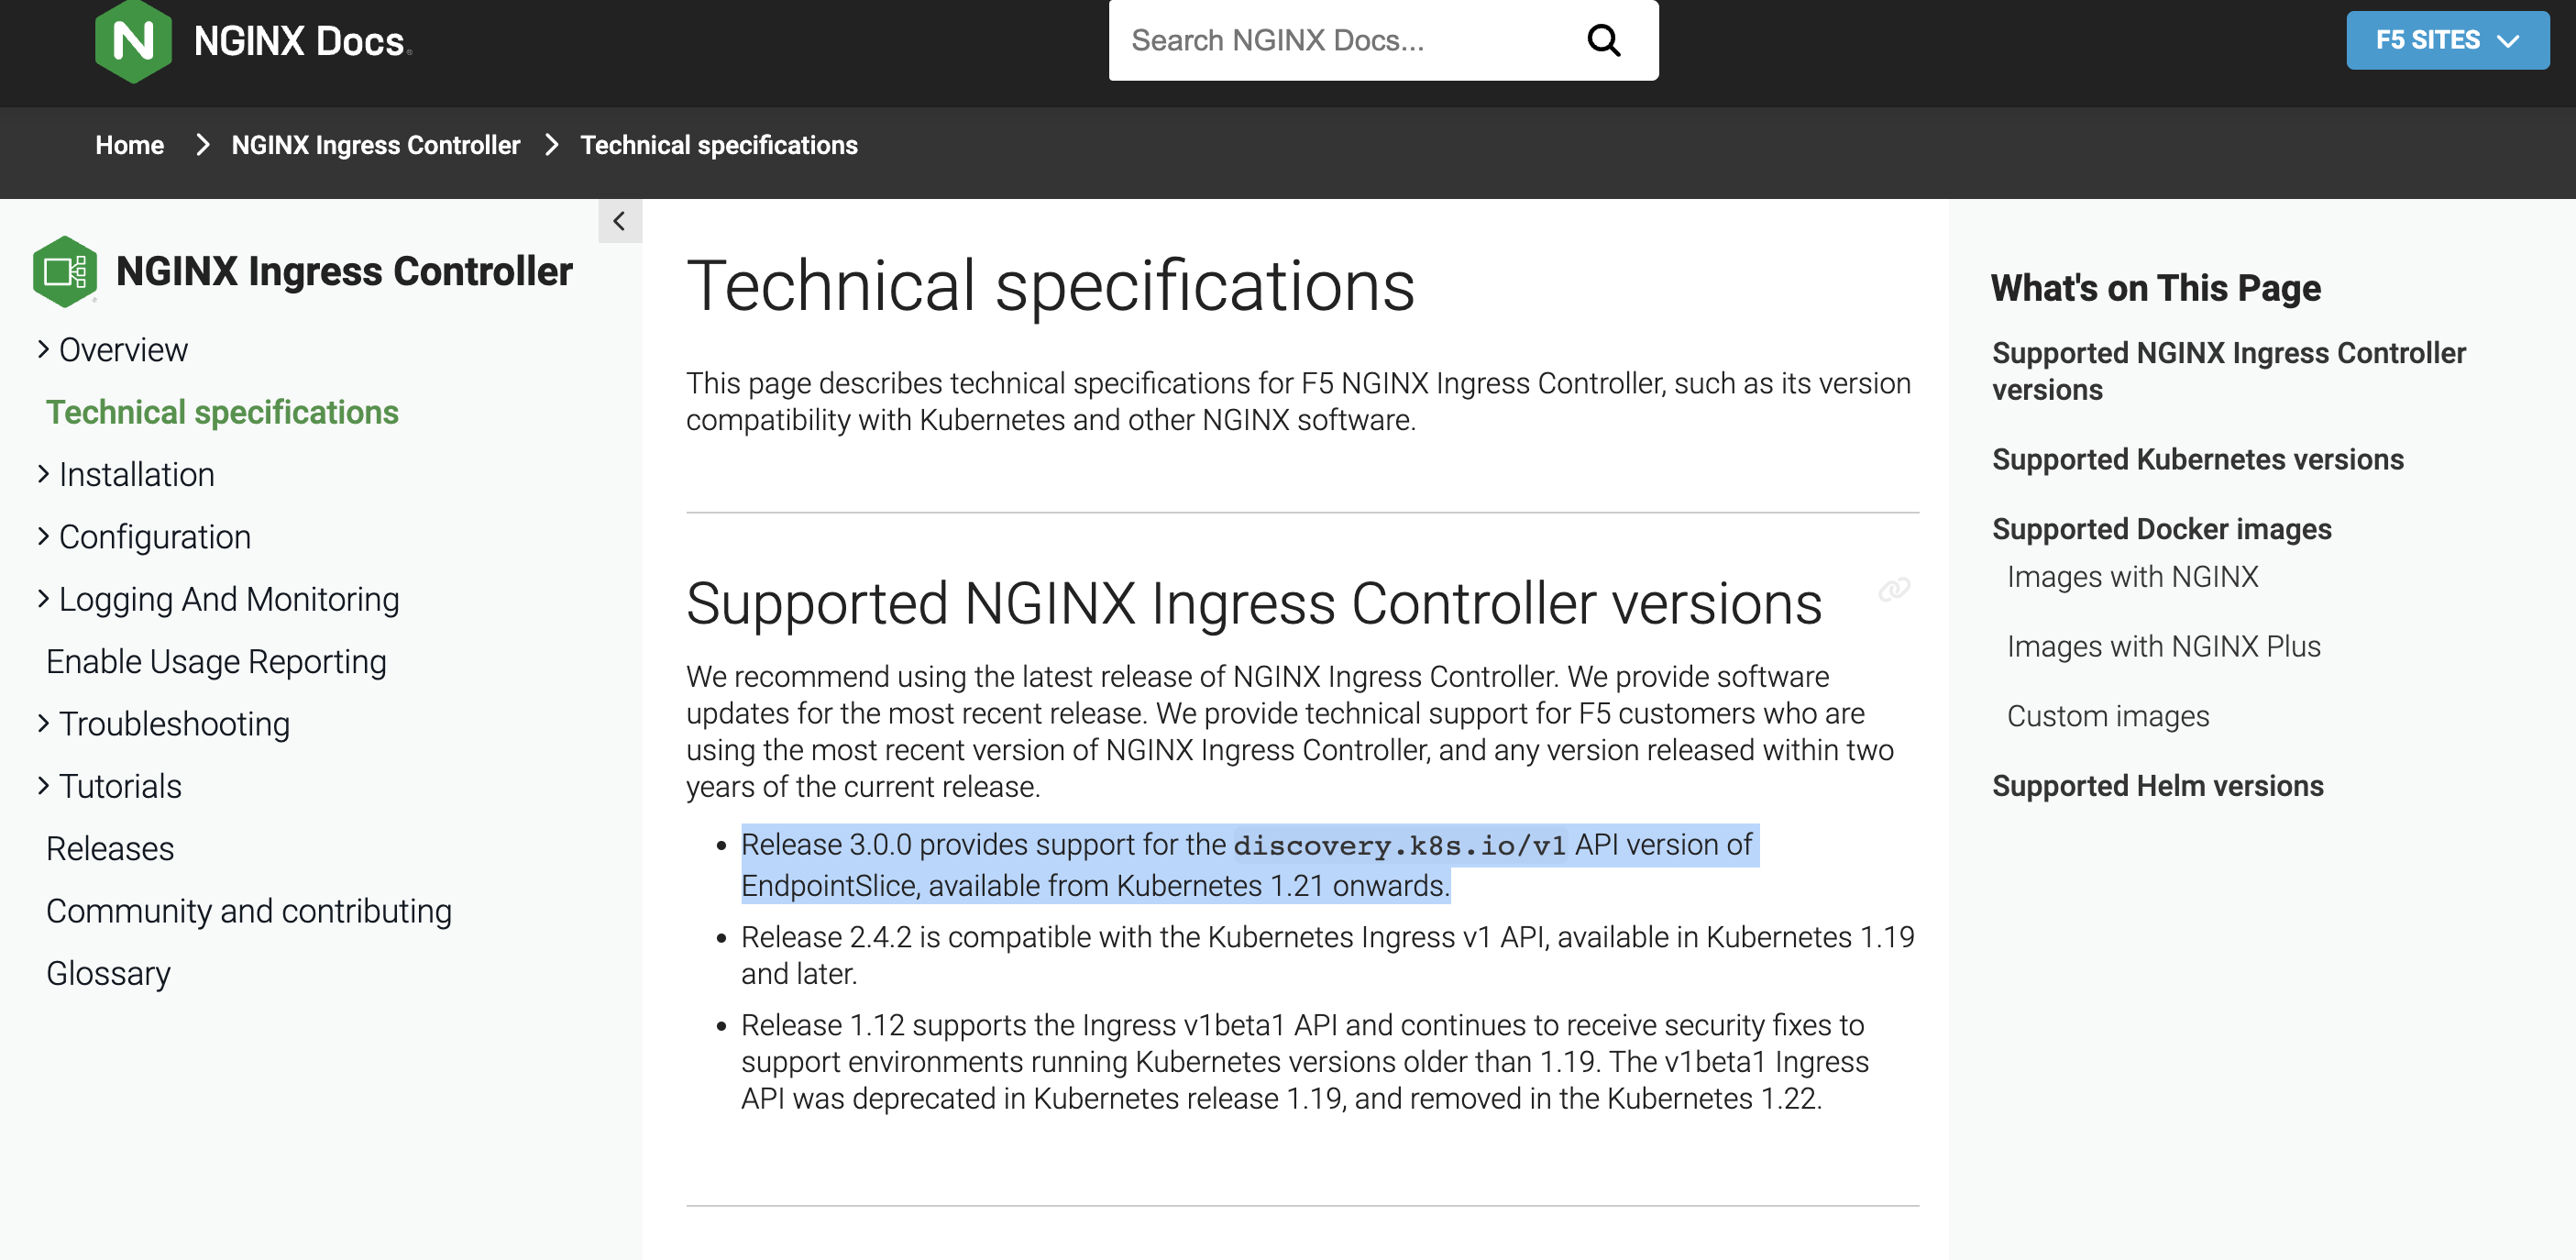Viewport: 2576px width, 1260px height.
Task: Open NGINX Ingress Controller breadcrumb link
Action: coord(376,145)
